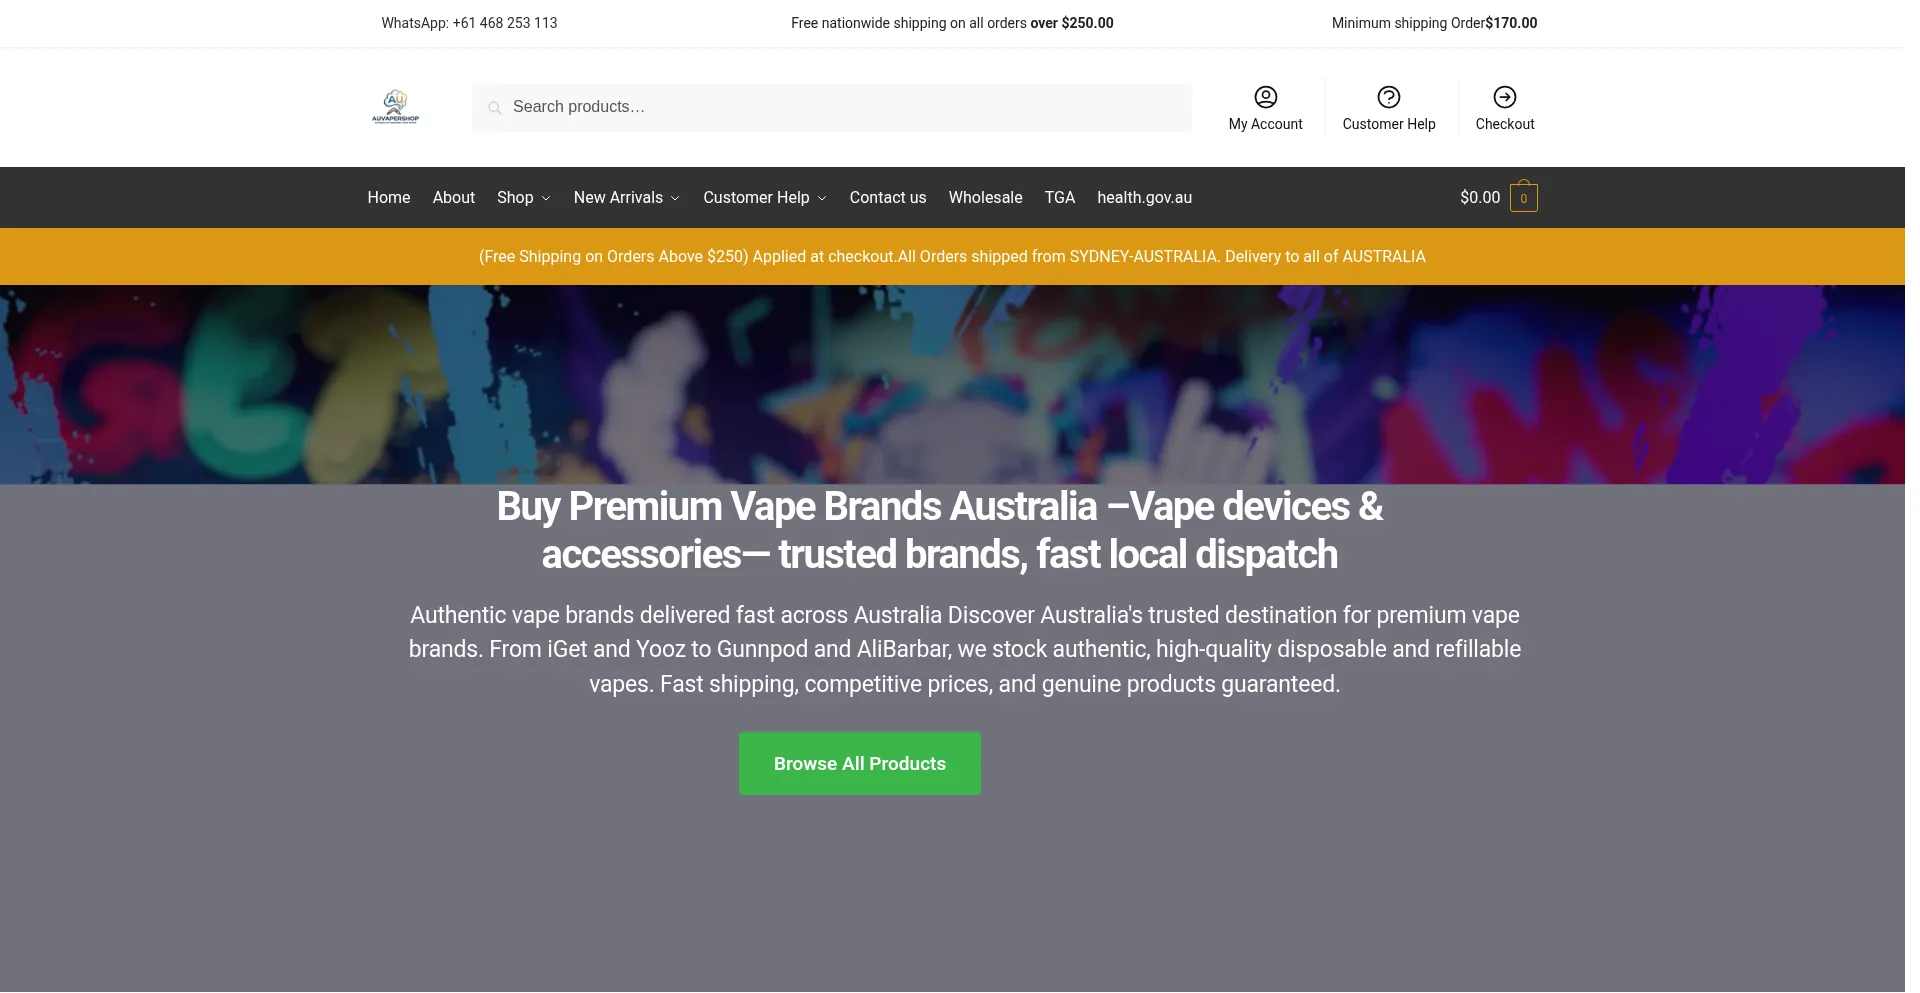Open the TGA menu link
1920x993 pixels.
click(1060, 198)
